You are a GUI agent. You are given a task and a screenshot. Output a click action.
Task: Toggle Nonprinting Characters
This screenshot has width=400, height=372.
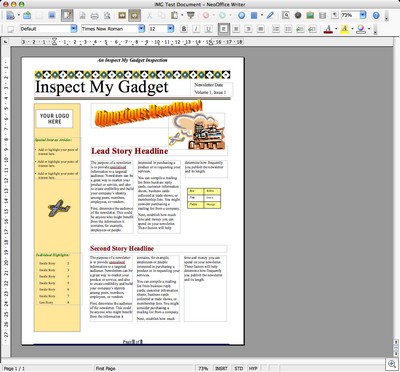335,15
